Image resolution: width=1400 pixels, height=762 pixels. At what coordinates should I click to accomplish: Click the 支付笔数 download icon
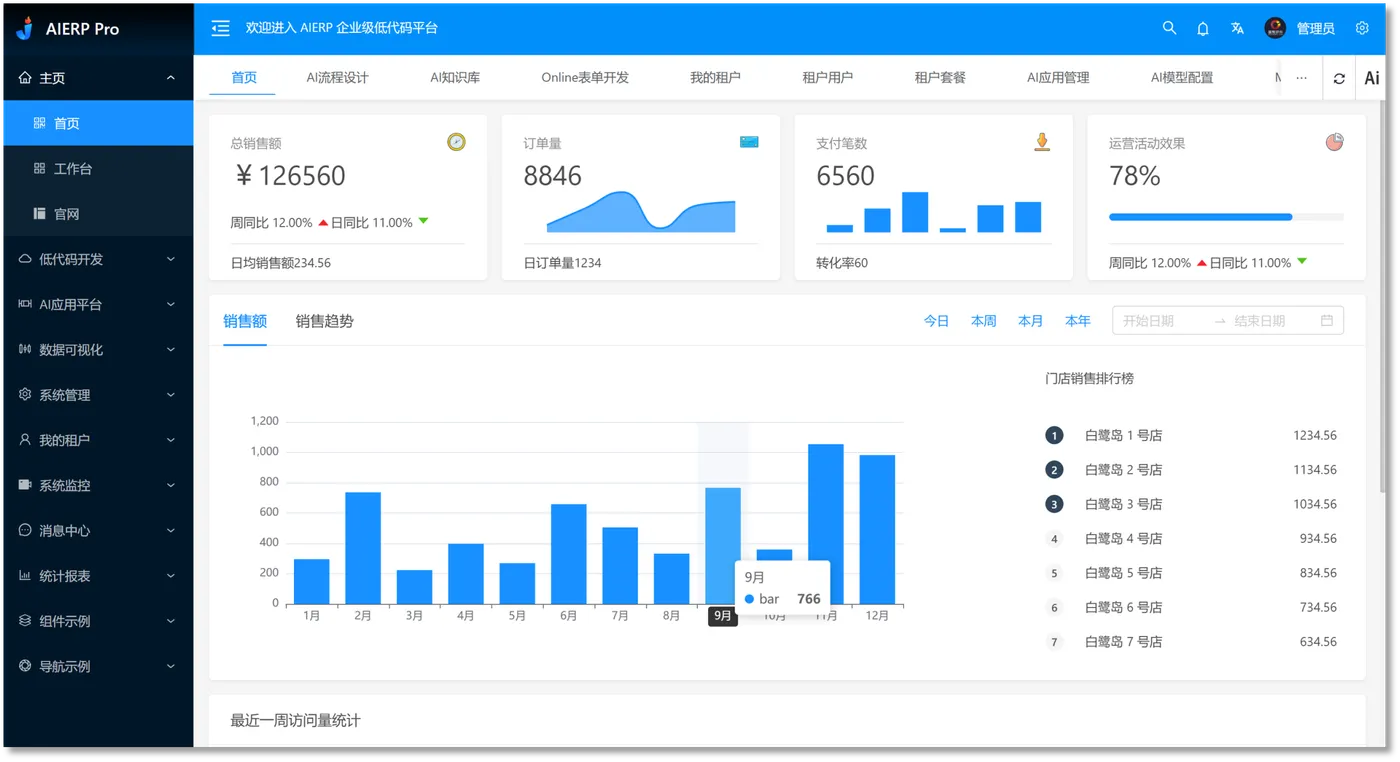click(1042, 142)
